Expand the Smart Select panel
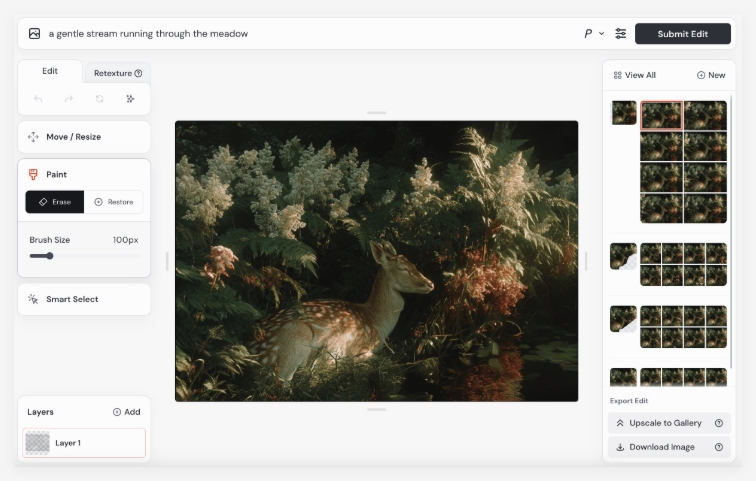This screenshot has height=481, width=756. tap(84, 299)
